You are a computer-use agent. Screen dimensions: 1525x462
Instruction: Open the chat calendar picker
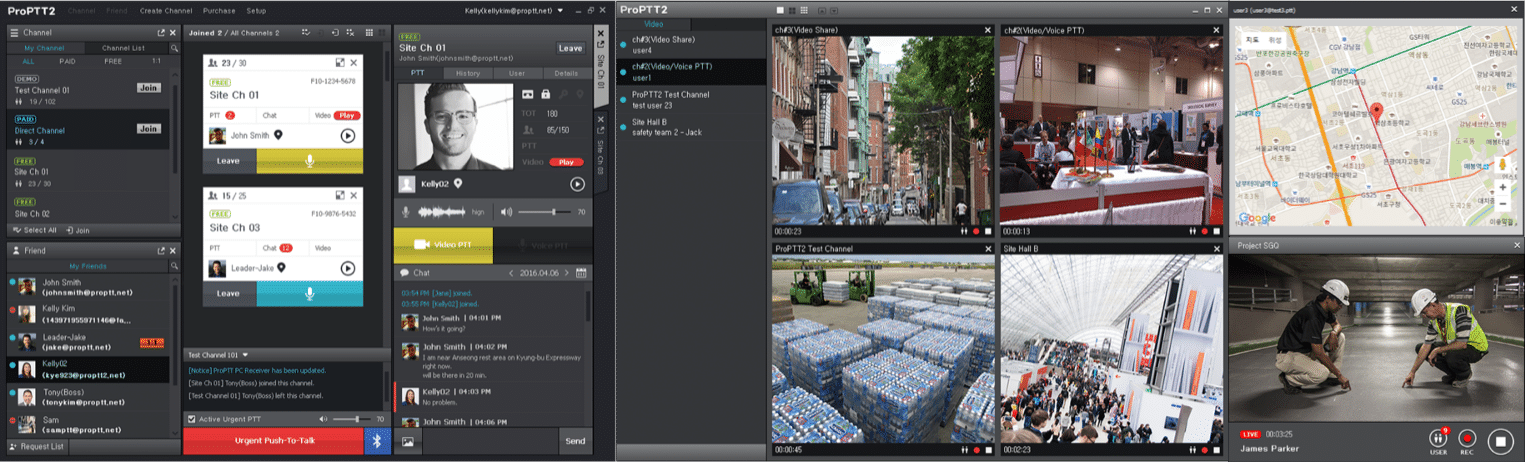coord(581,272)
